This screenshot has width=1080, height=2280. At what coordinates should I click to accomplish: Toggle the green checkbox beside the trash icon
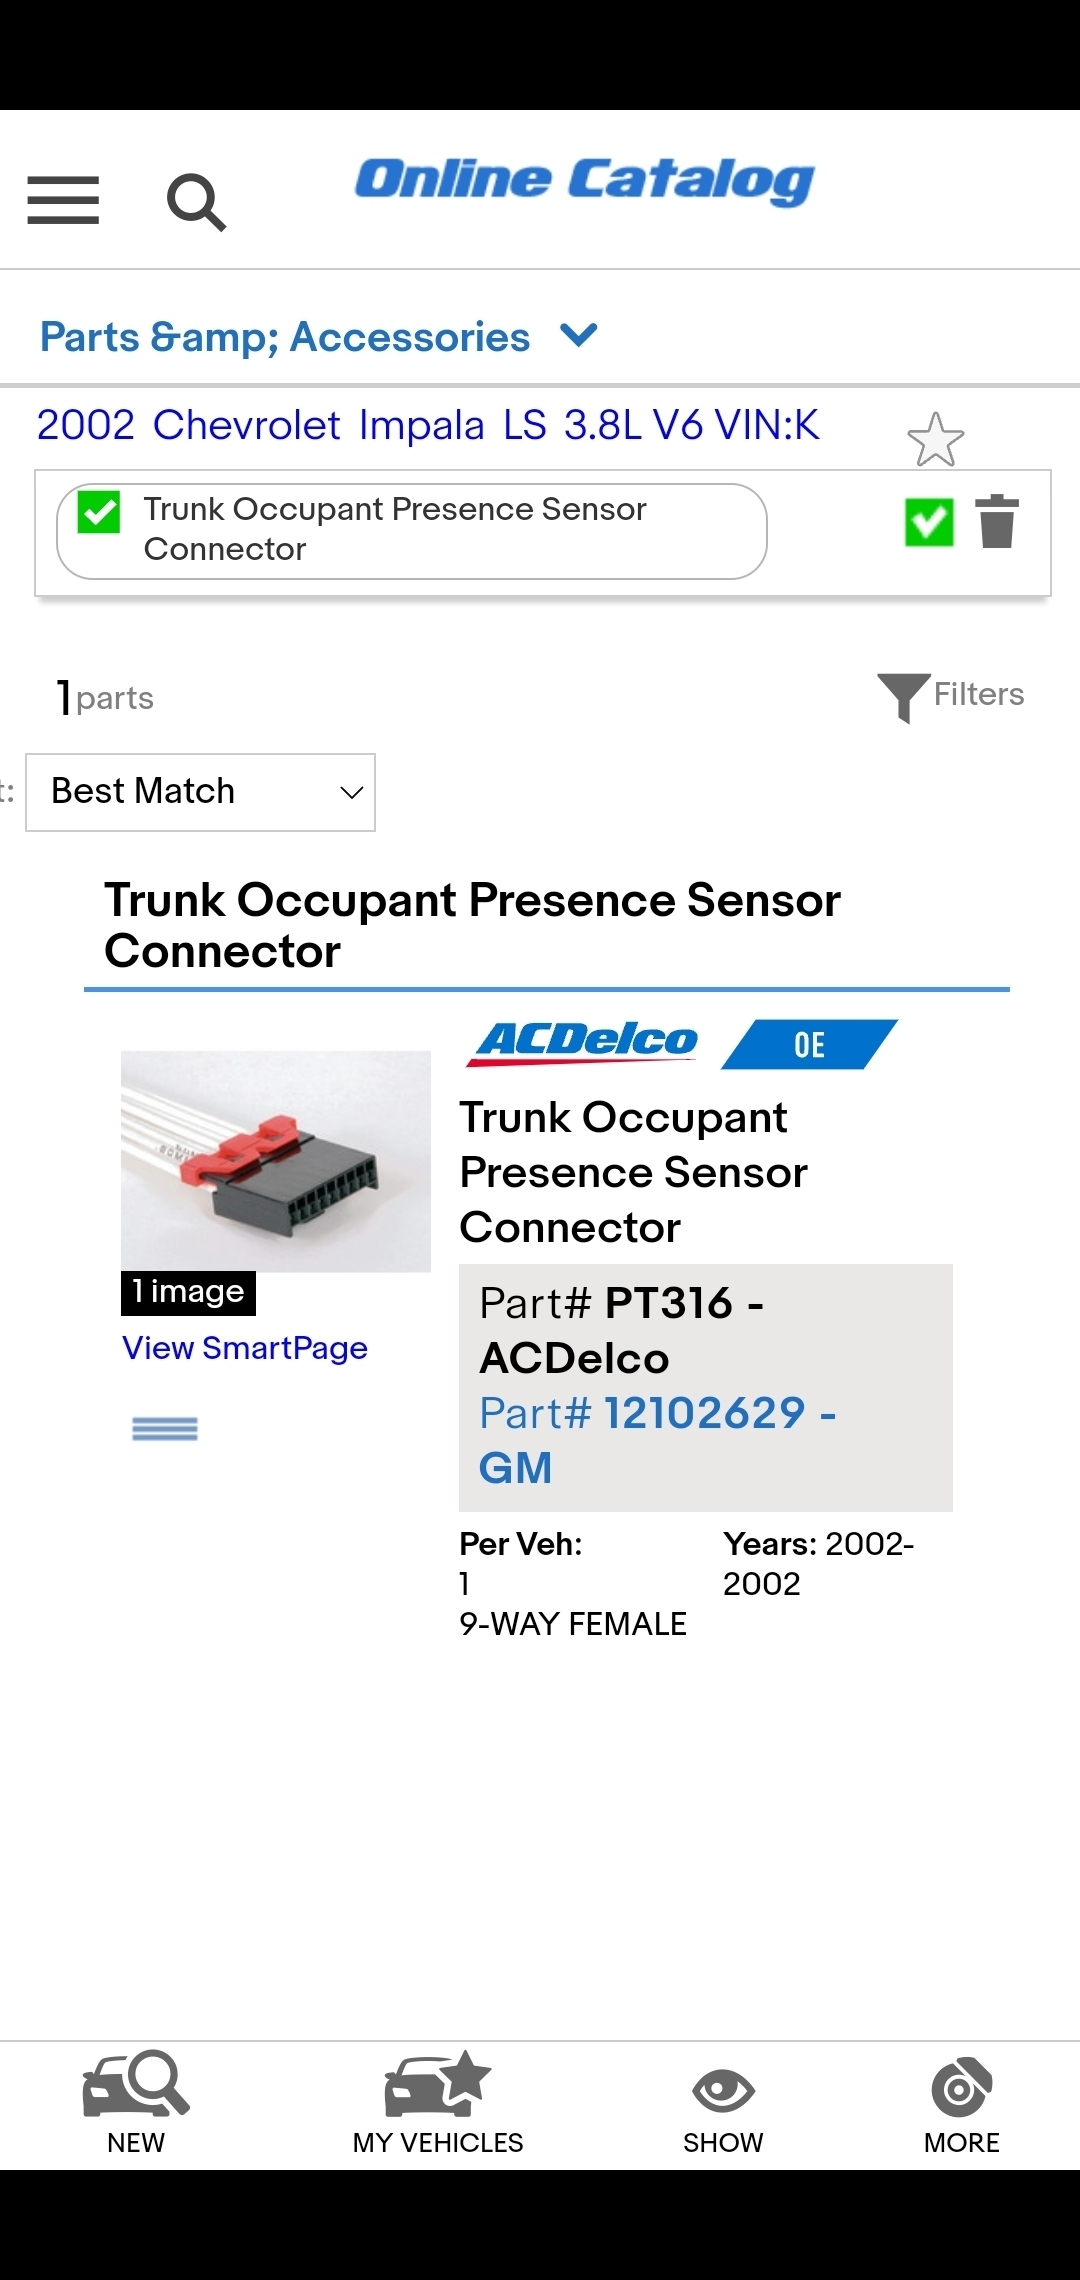(929, 522)
